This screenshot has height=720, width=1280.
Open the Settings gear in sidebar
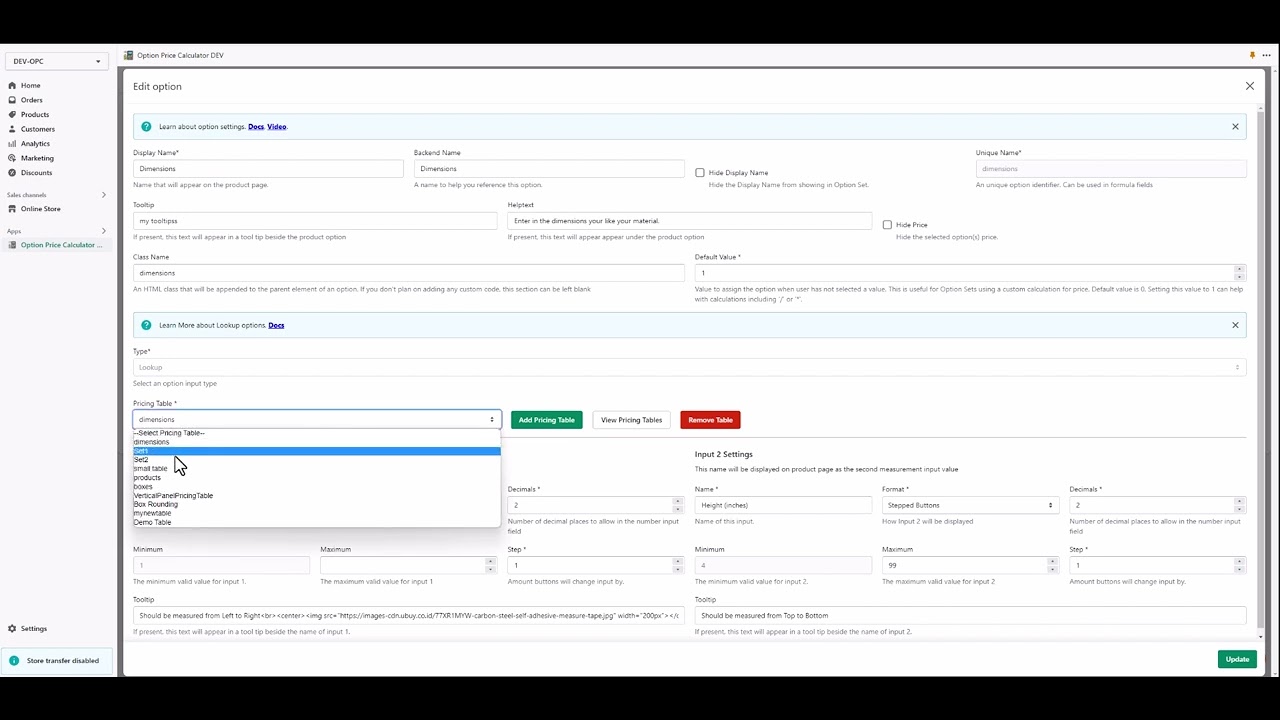coord(12,629)
